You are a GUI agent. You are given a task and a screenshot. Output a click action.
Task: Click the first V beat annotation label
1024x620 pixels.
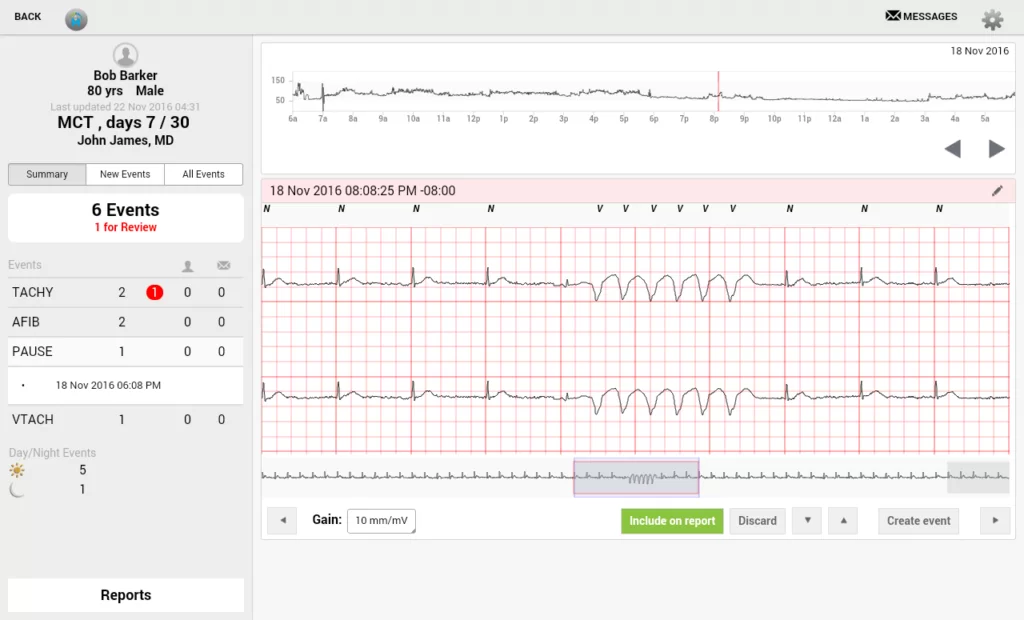point(600,209)
